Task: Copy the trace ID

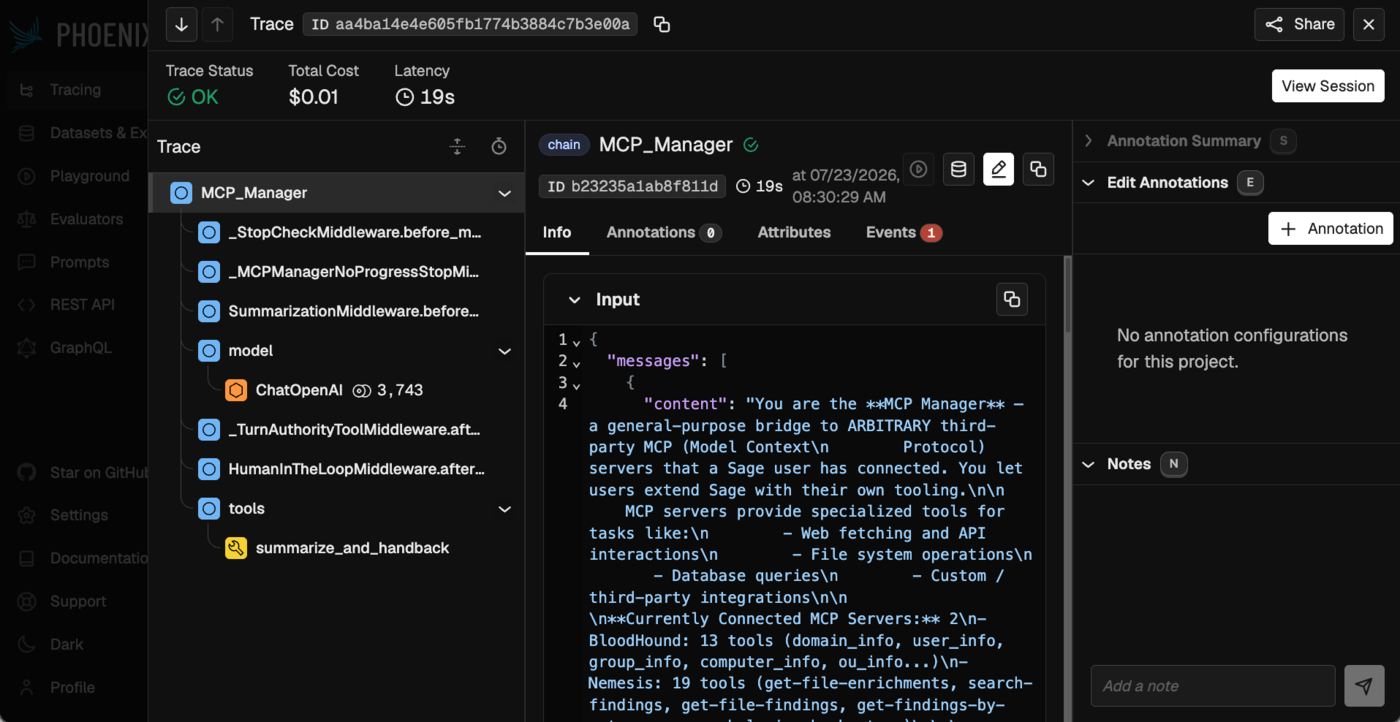Action: pyautogui.click(x=661, y=24)
